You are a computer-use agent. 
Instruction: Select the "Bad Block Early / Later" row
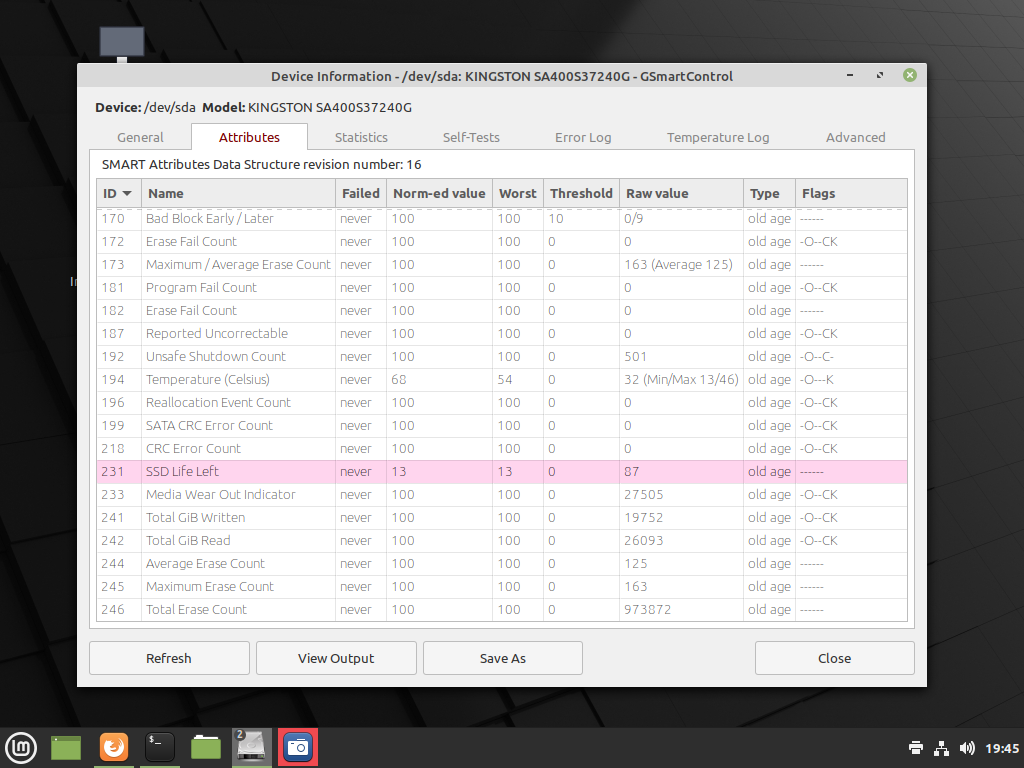502,219
